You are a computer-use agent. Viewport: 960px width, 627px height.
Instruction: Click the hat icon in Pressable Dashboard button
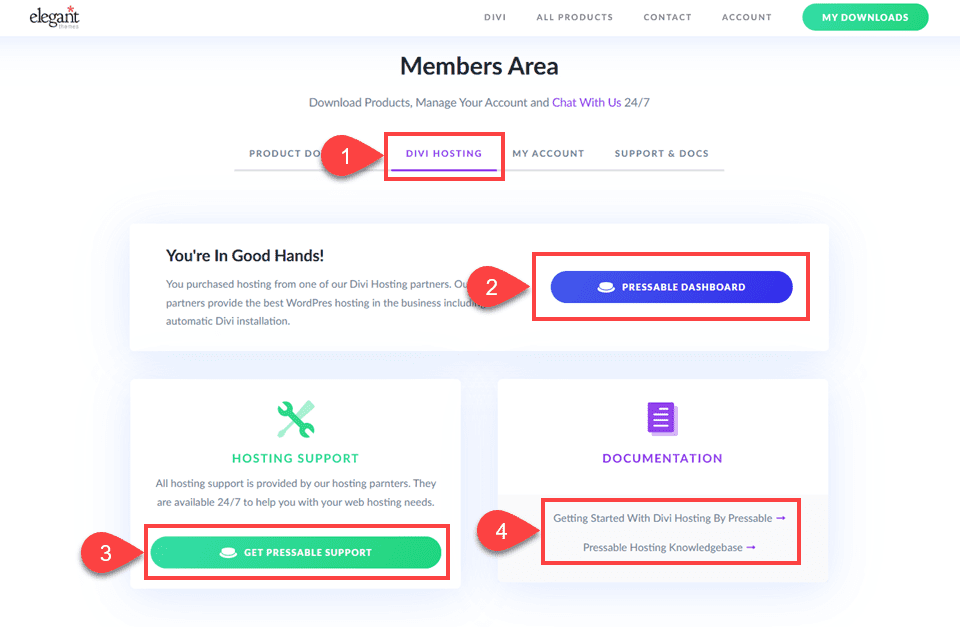(x=606, y=287)
